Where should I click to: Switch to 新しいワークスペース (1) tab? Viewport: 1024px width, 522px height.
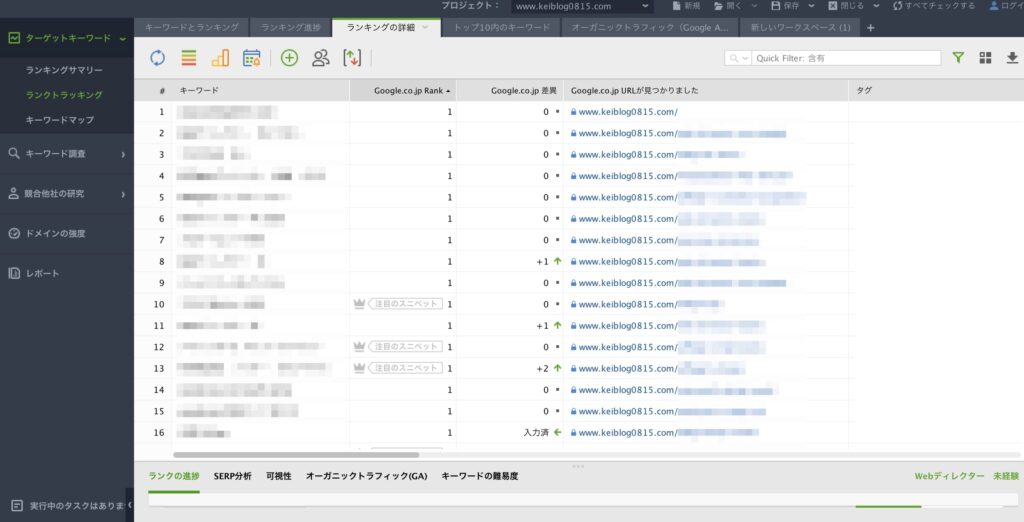click(800, 27)
